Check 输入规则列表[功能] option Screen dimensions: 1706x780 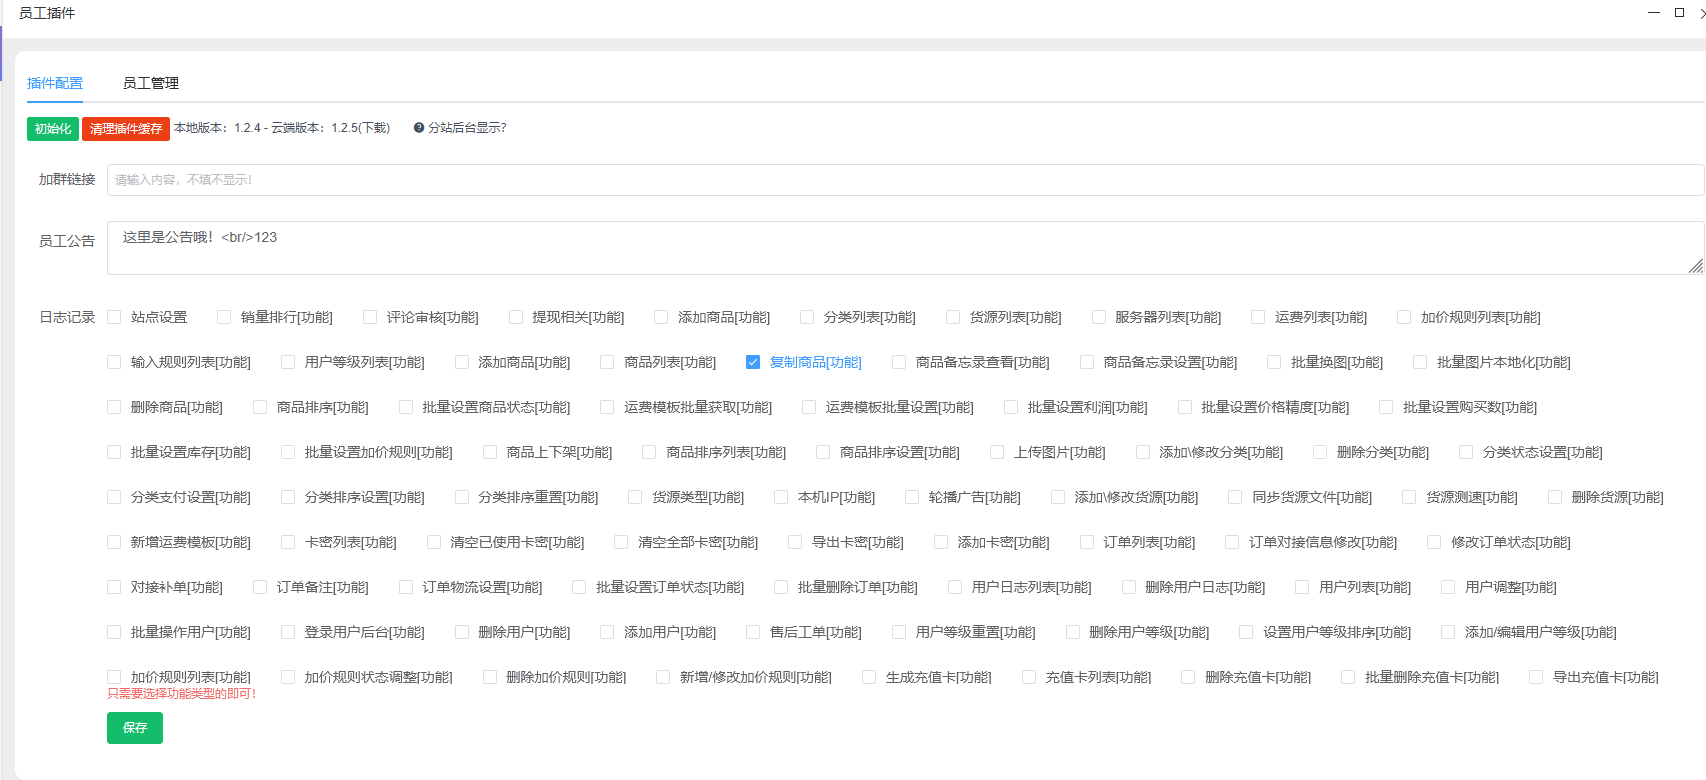coord(114,362)
